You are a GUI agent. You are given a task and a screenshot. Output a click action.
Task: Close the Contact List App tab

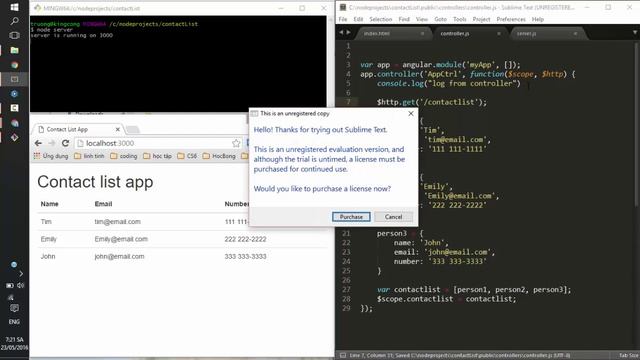pyautogui.click(x=118, y=129)
